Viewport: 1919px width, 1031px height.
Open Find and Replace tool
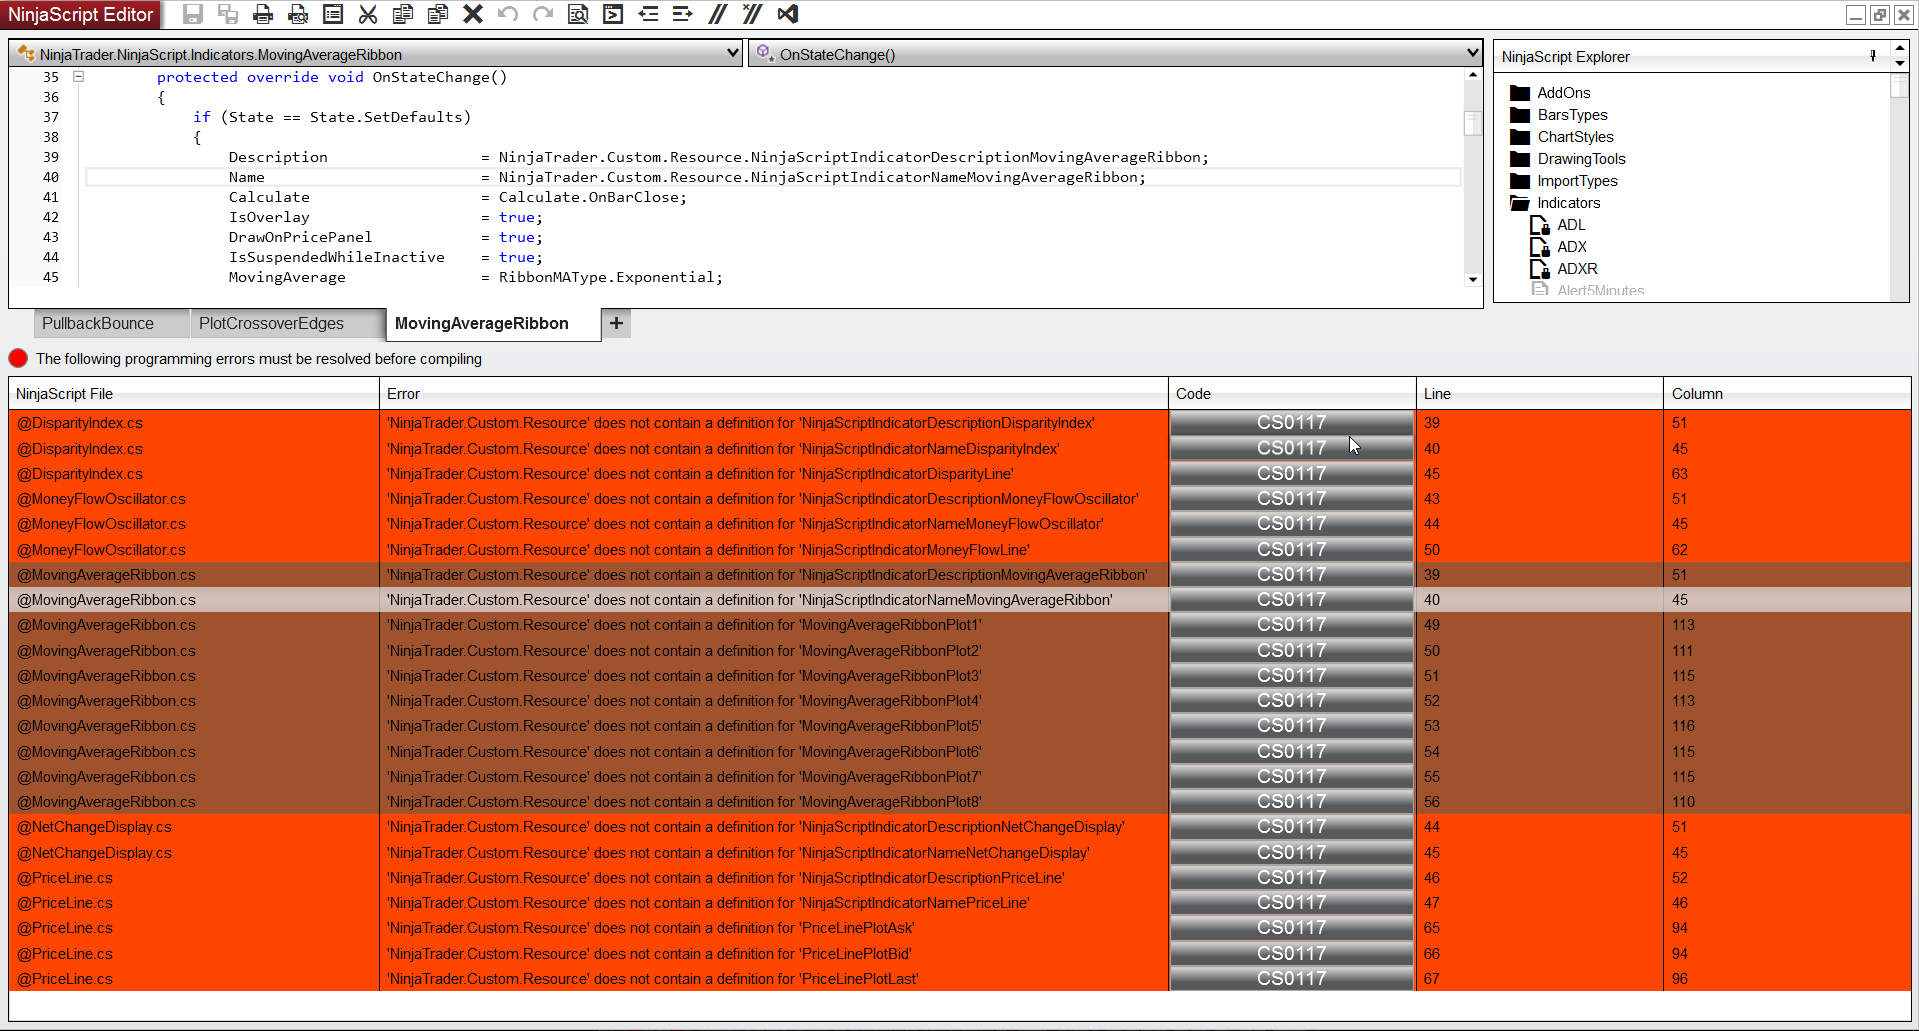578,14
